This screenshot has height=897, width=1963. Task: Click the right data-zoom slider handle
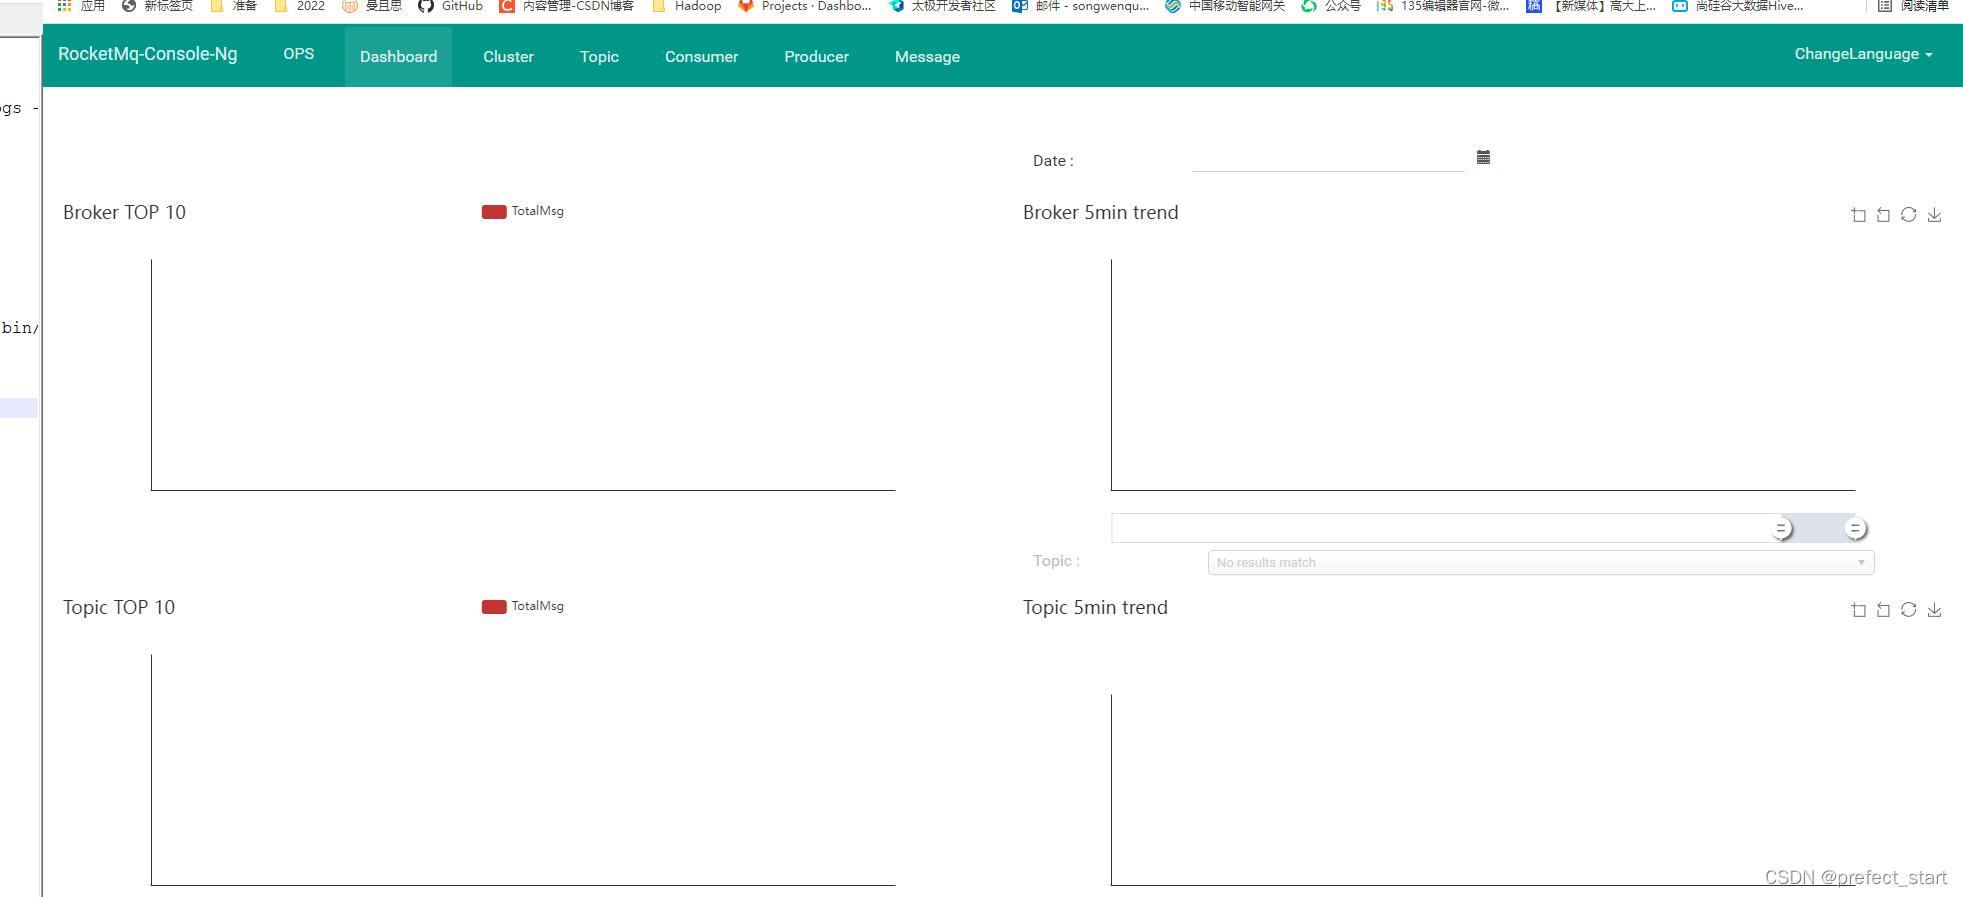click(1856, 529)
